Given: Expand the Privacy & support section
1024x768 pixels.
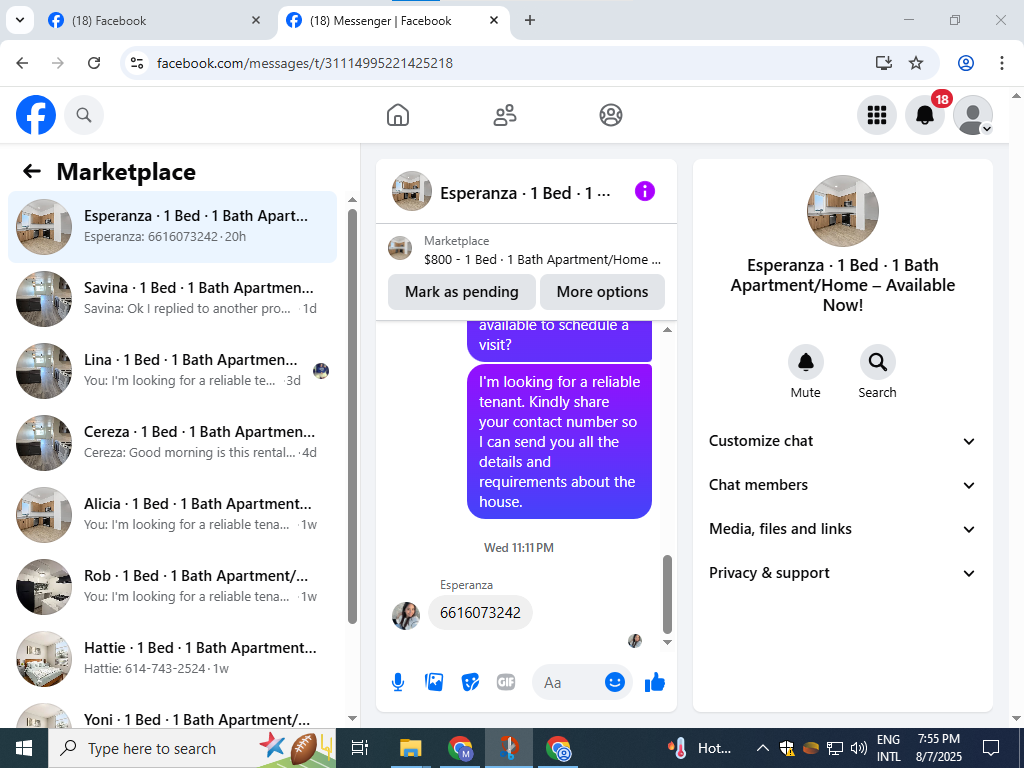Looking at the screenshot, I should pos(842,573).
